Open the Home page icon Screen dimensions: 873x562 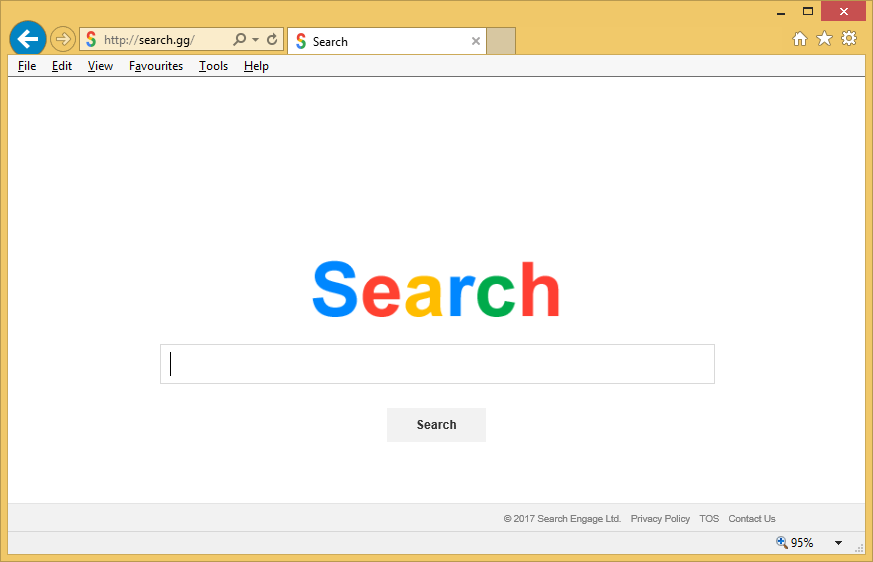coord(799,39)
